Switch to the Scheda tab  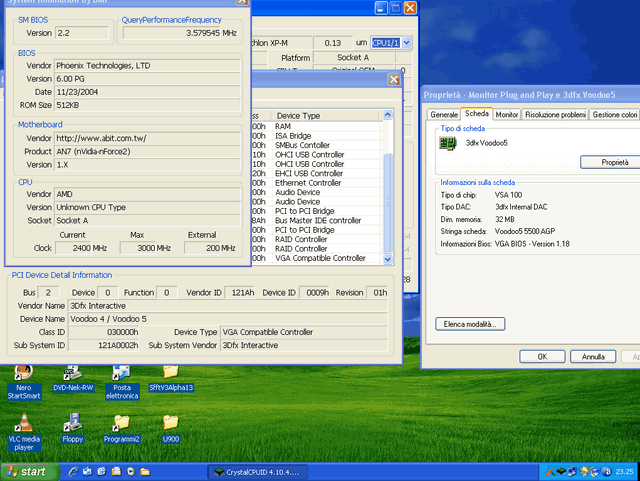coord(476,114)
